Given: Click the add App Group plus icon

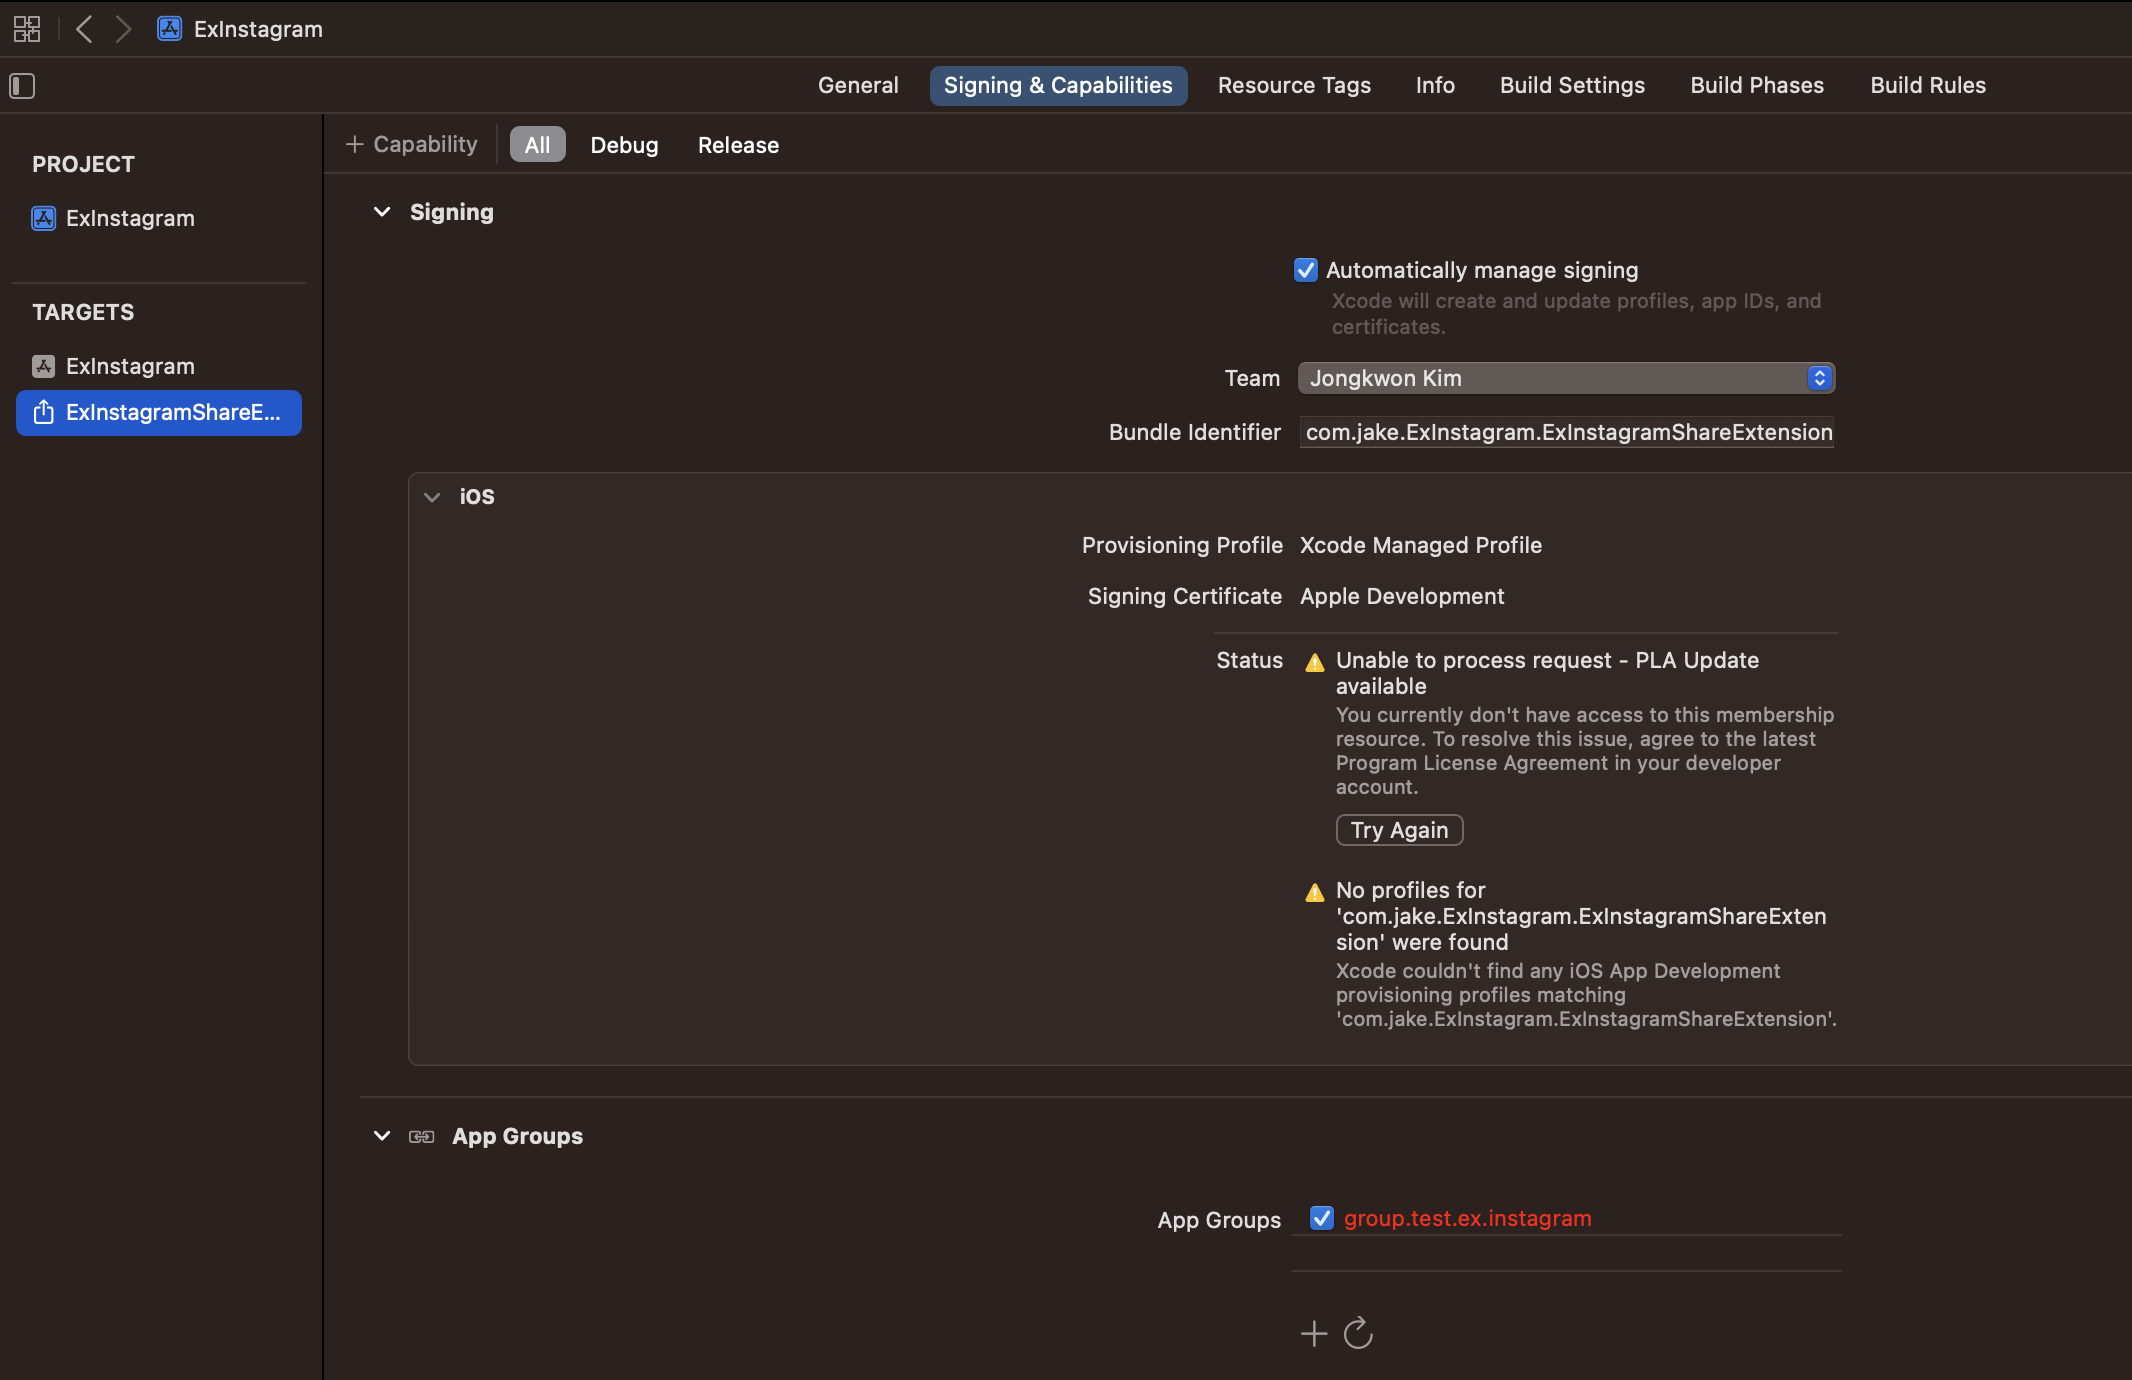Looking at the screenshot, I should (x=1314, y=1333).
